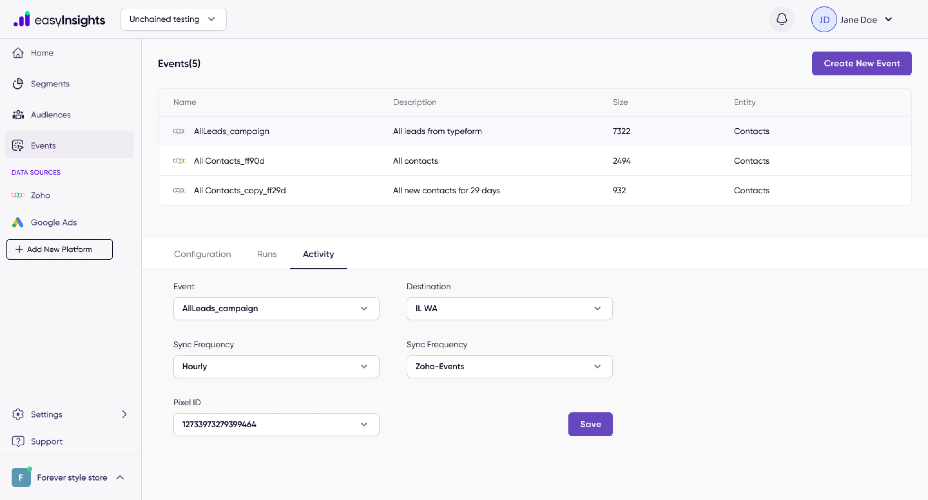
Task: Open the Destination dropdown showing IL WA
Action: 510,308
